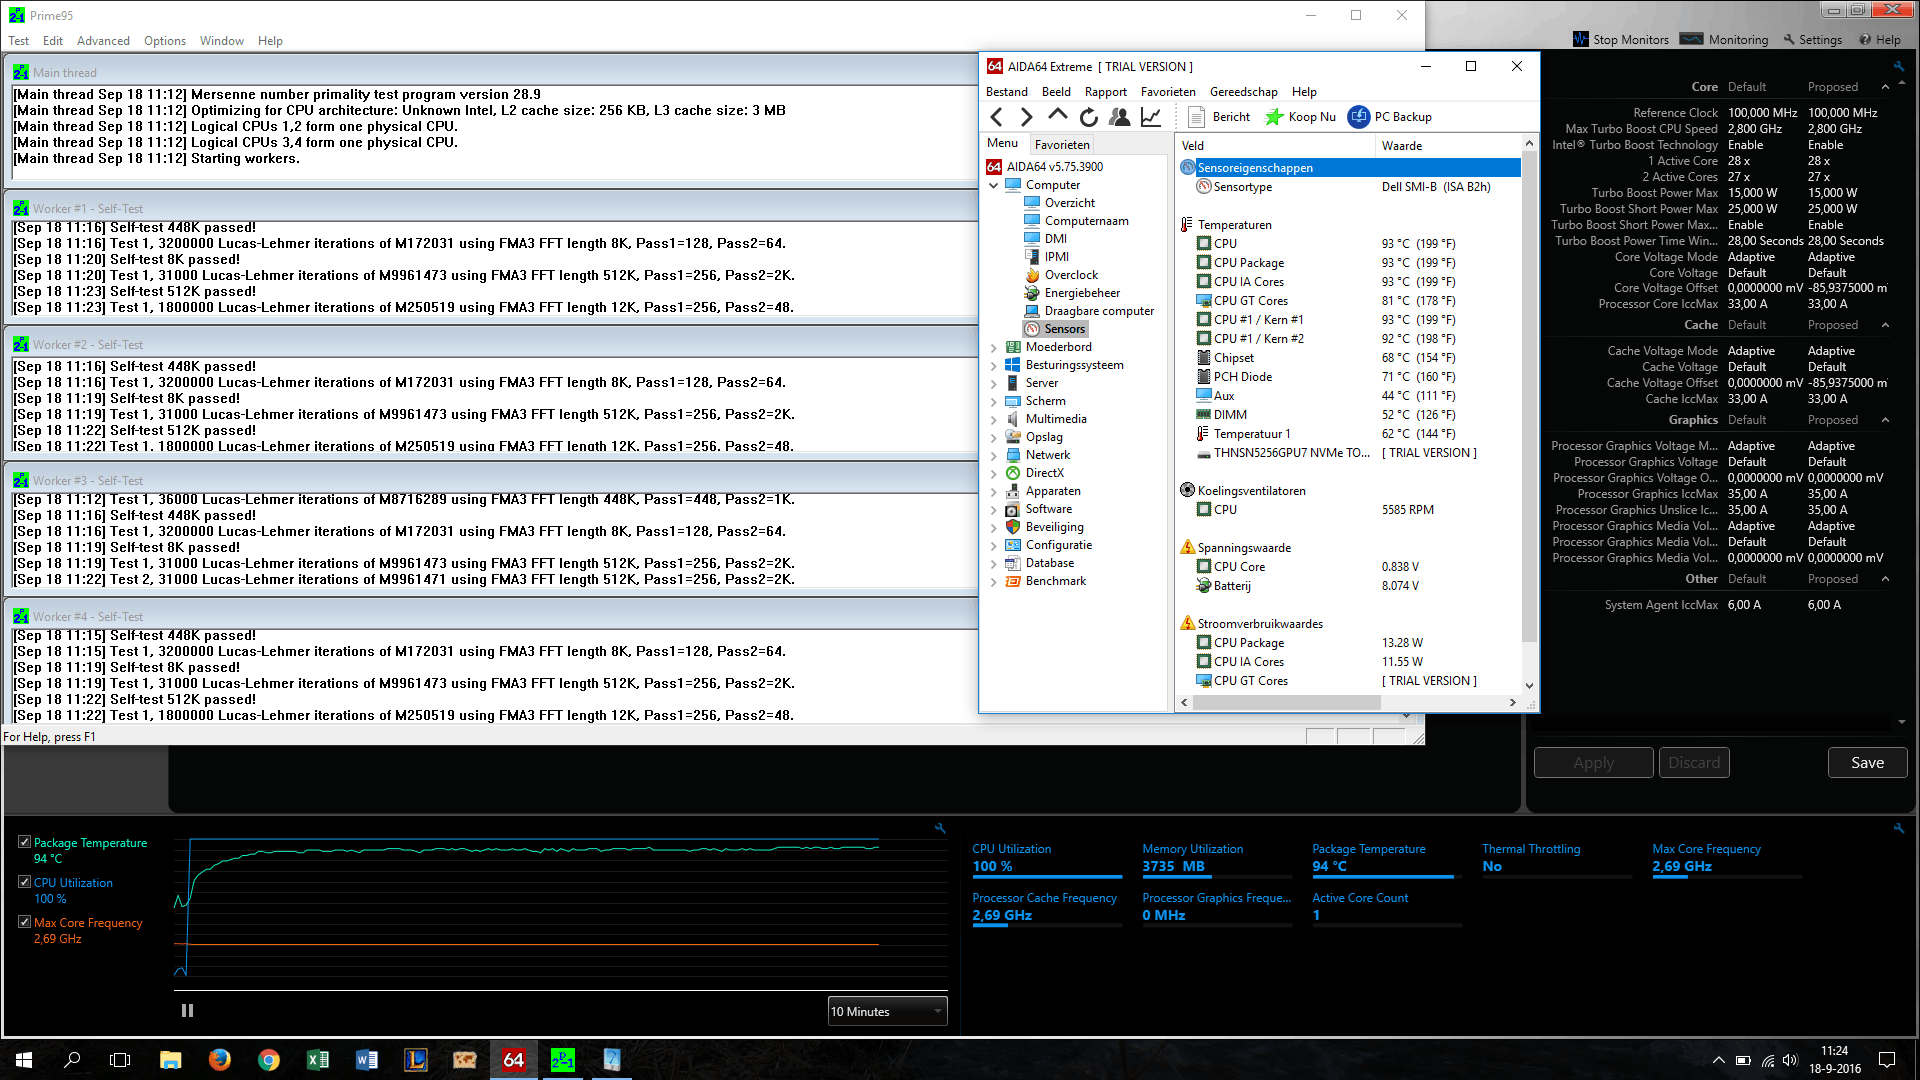Click the AIDA64 users icon
1920x1080 pixels.
click(x=1120, y=117)
